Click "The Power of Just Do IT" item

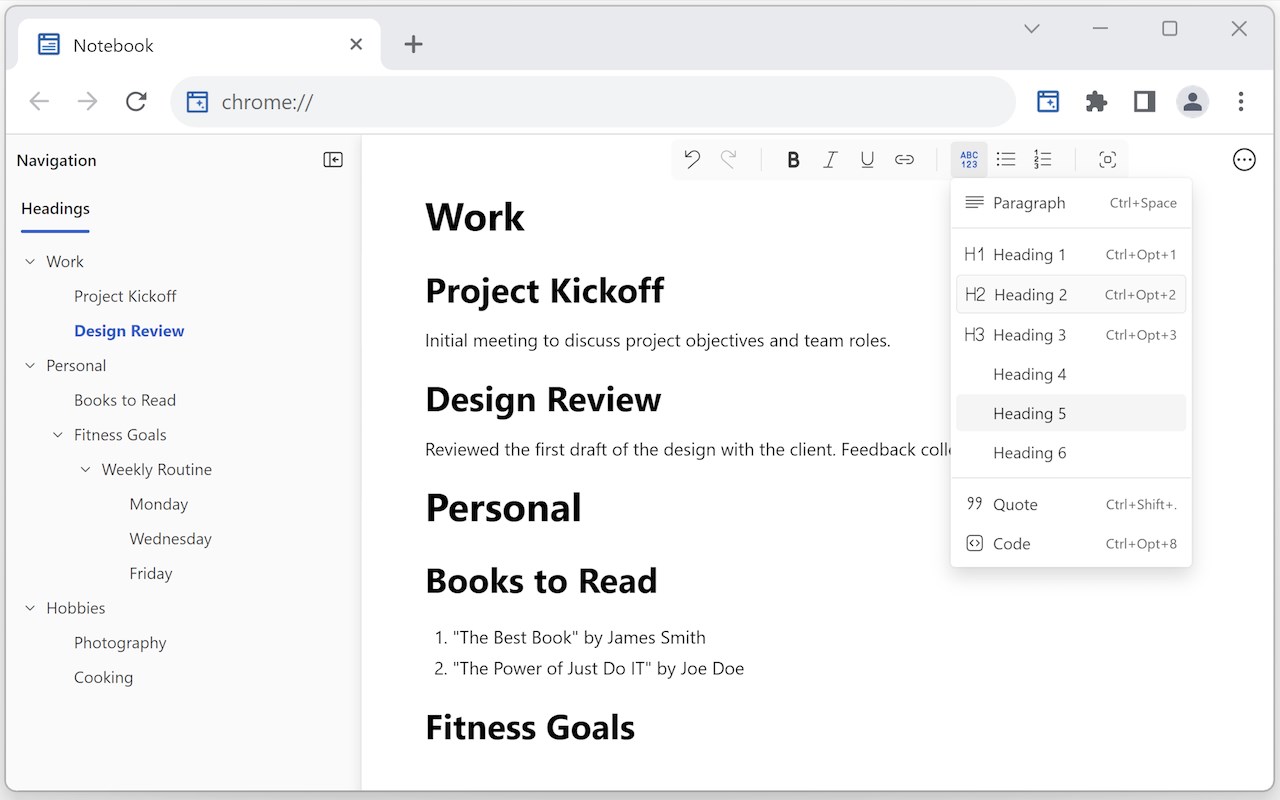tap(598, 669)
